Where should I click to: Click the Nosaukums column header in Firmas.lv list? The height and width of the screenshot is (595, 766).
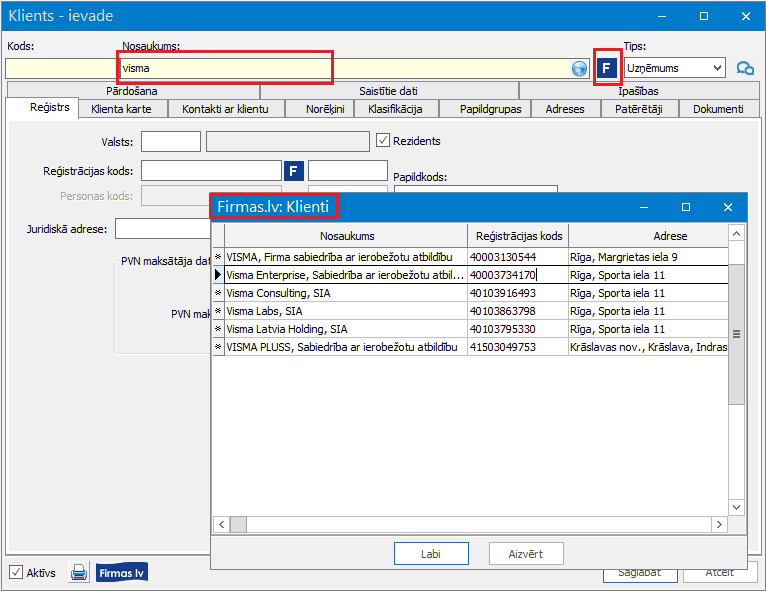pos(347,236)
